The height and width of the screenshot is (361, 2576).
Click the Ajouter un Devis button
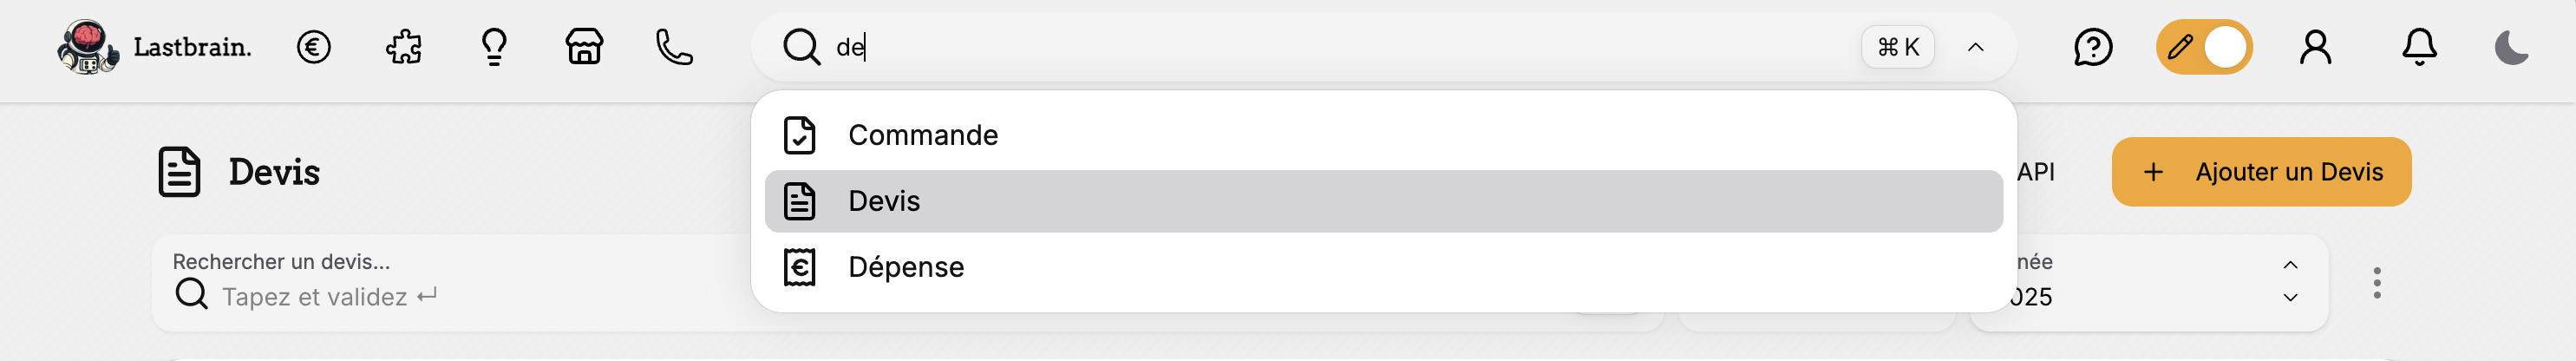tap(2261, 172)
